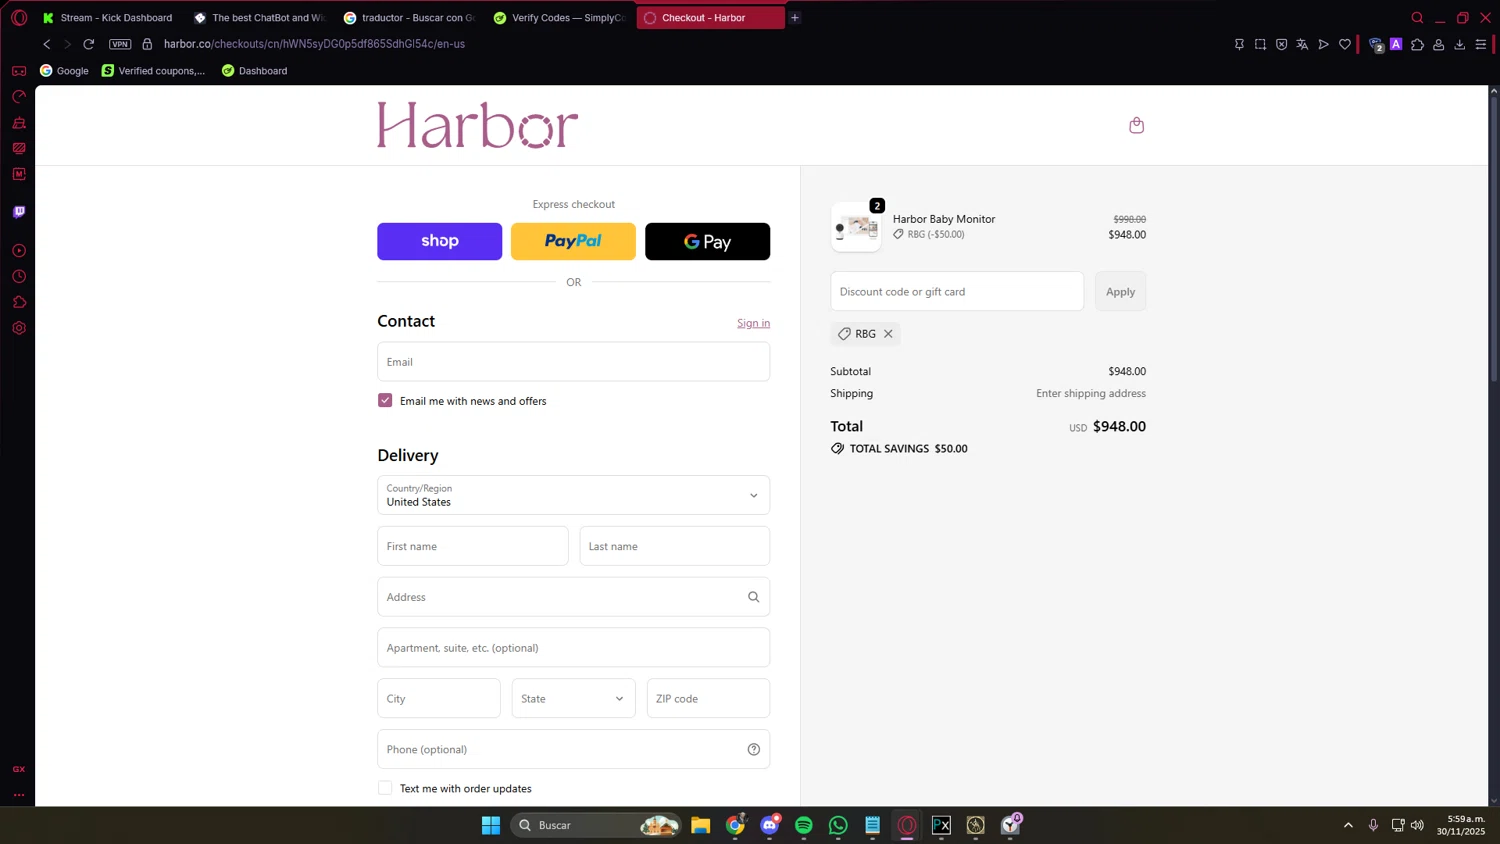Click the Windows taskbar search box
The image size is (1500, 844).
point(596,825)
